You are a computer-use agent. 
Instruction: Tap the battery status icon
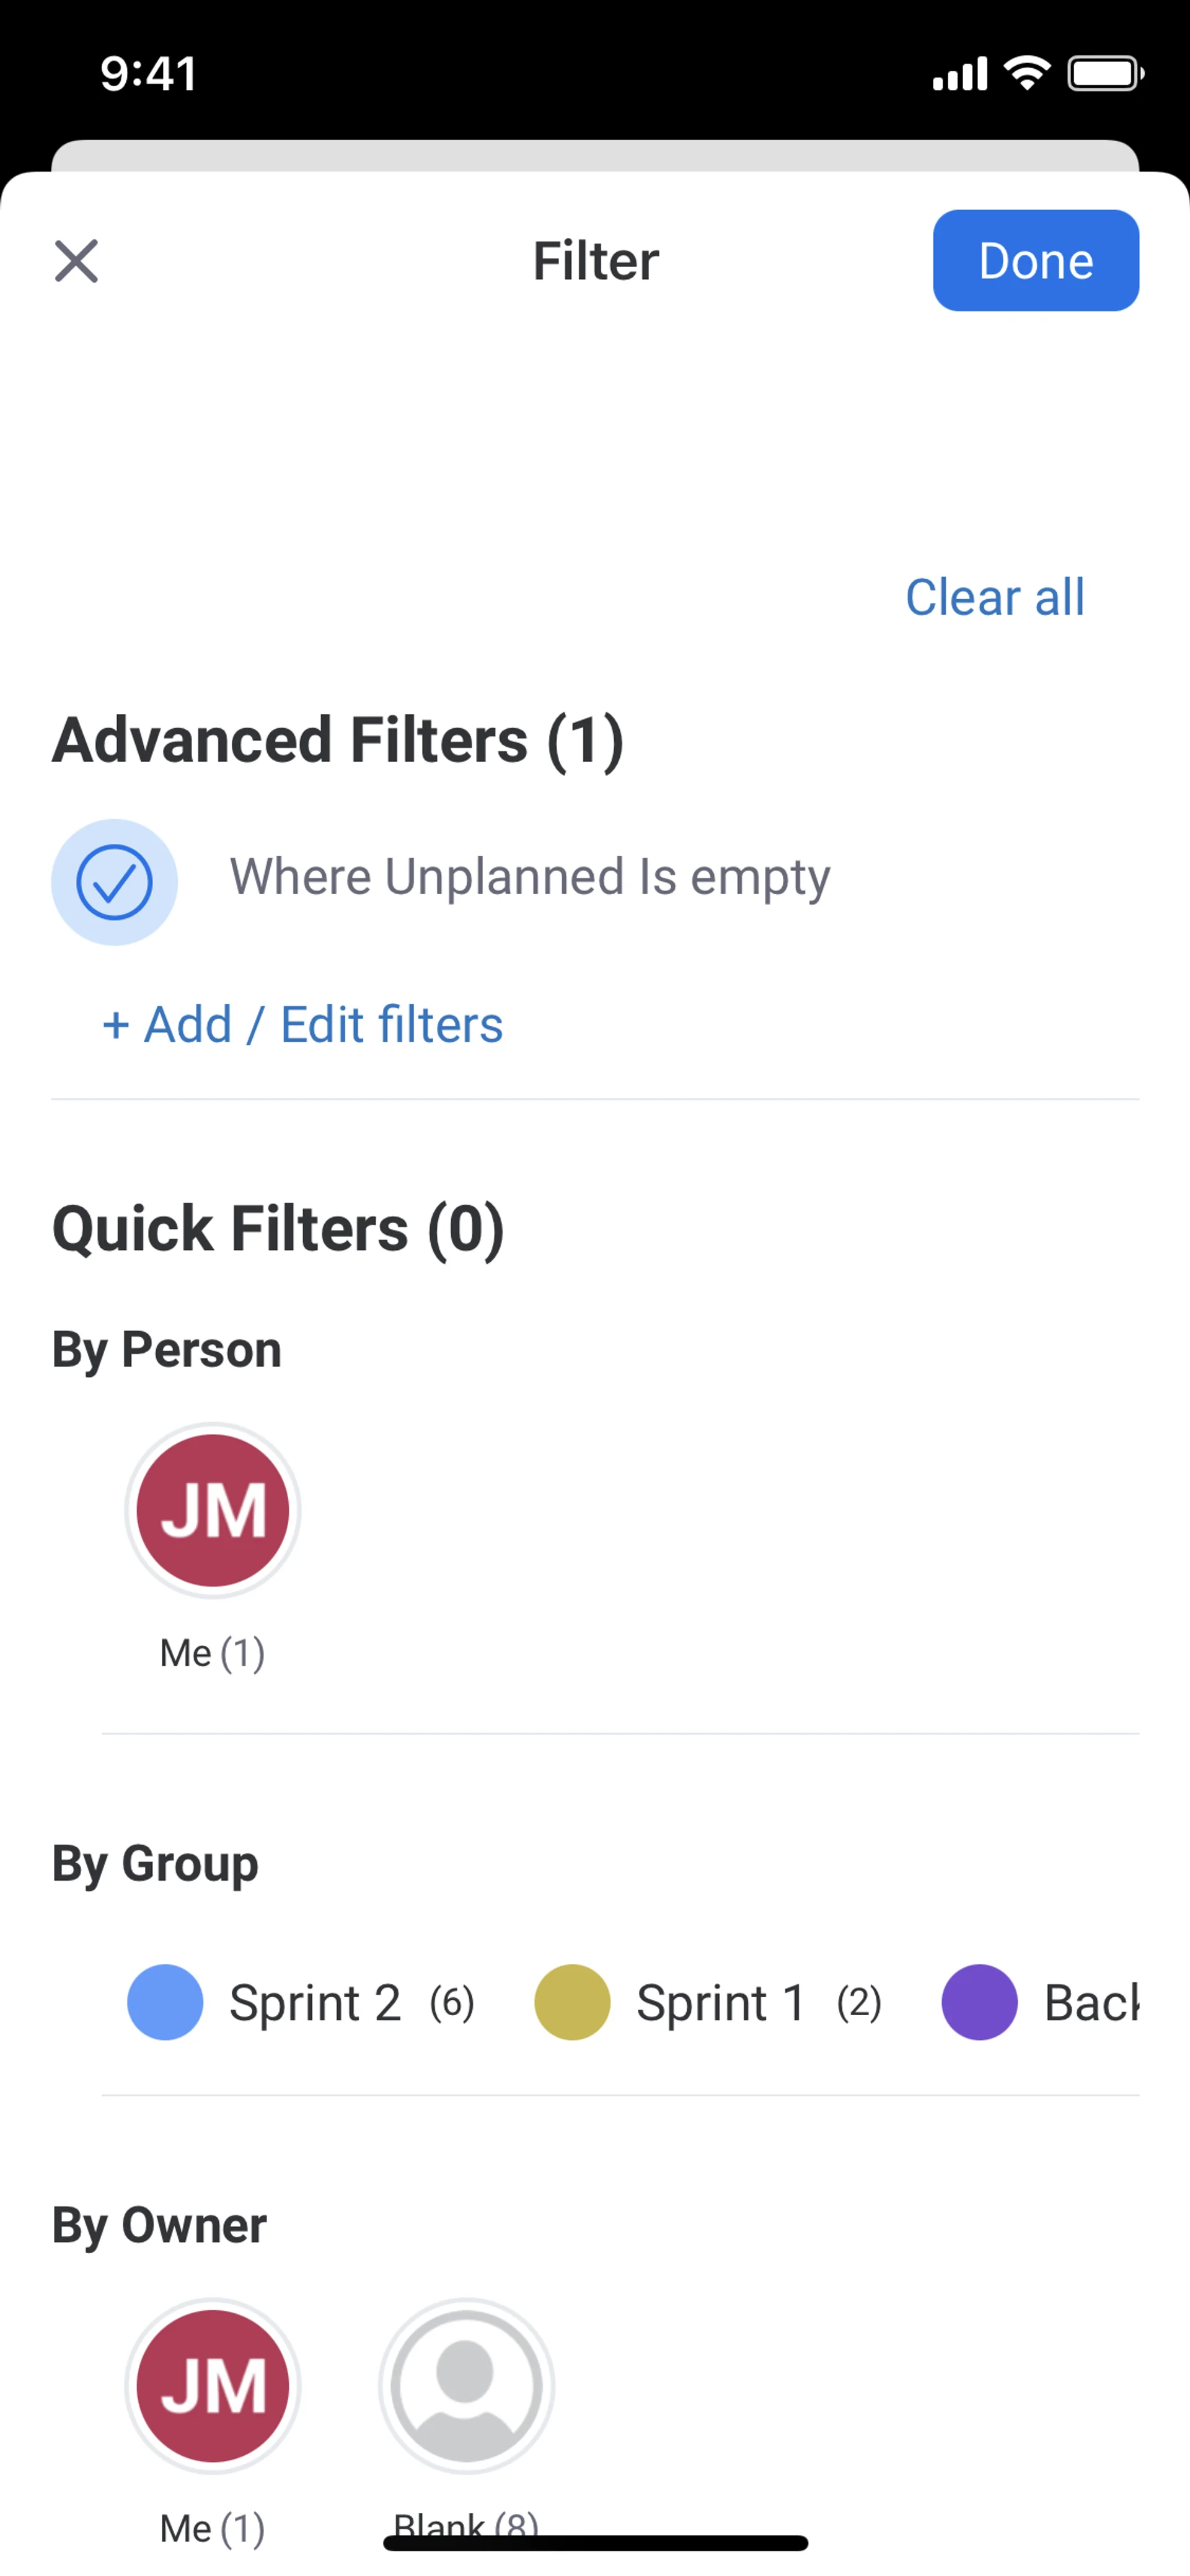coord(1105,73)
